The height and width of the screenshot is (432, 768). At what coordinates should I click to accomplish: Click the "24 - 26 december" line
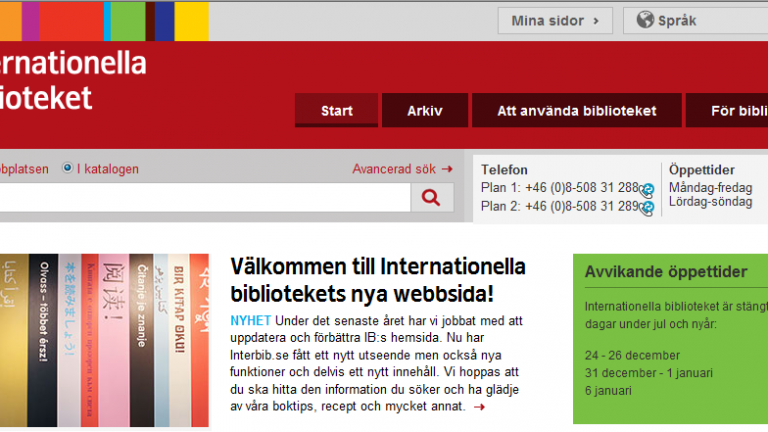(x=632, y=355)
